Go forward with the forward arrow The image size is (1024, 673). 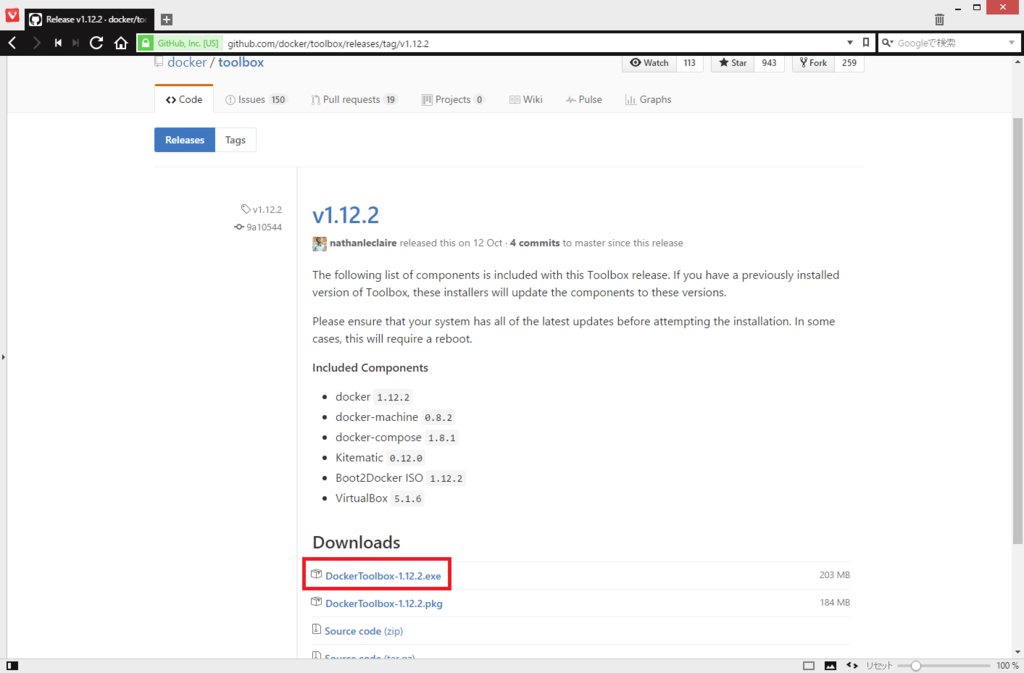[37, 43]
